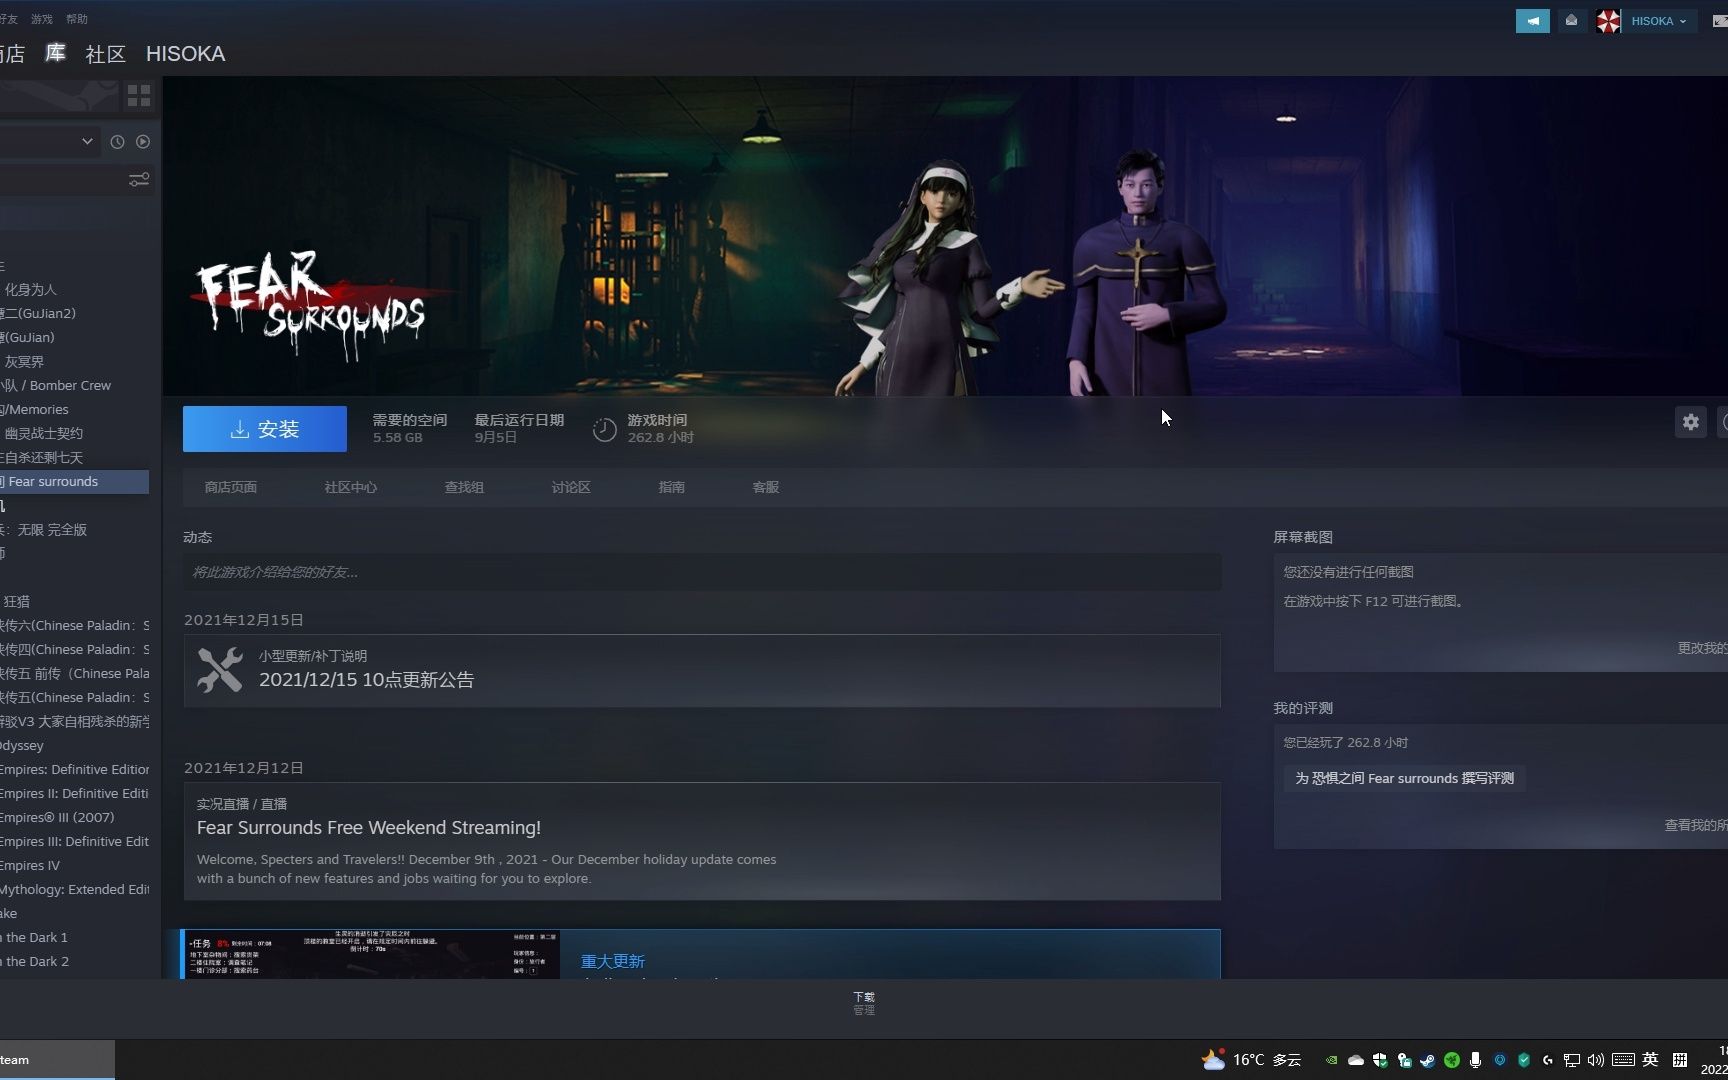Go to 商店页面 store page link

tap(231, 487)
